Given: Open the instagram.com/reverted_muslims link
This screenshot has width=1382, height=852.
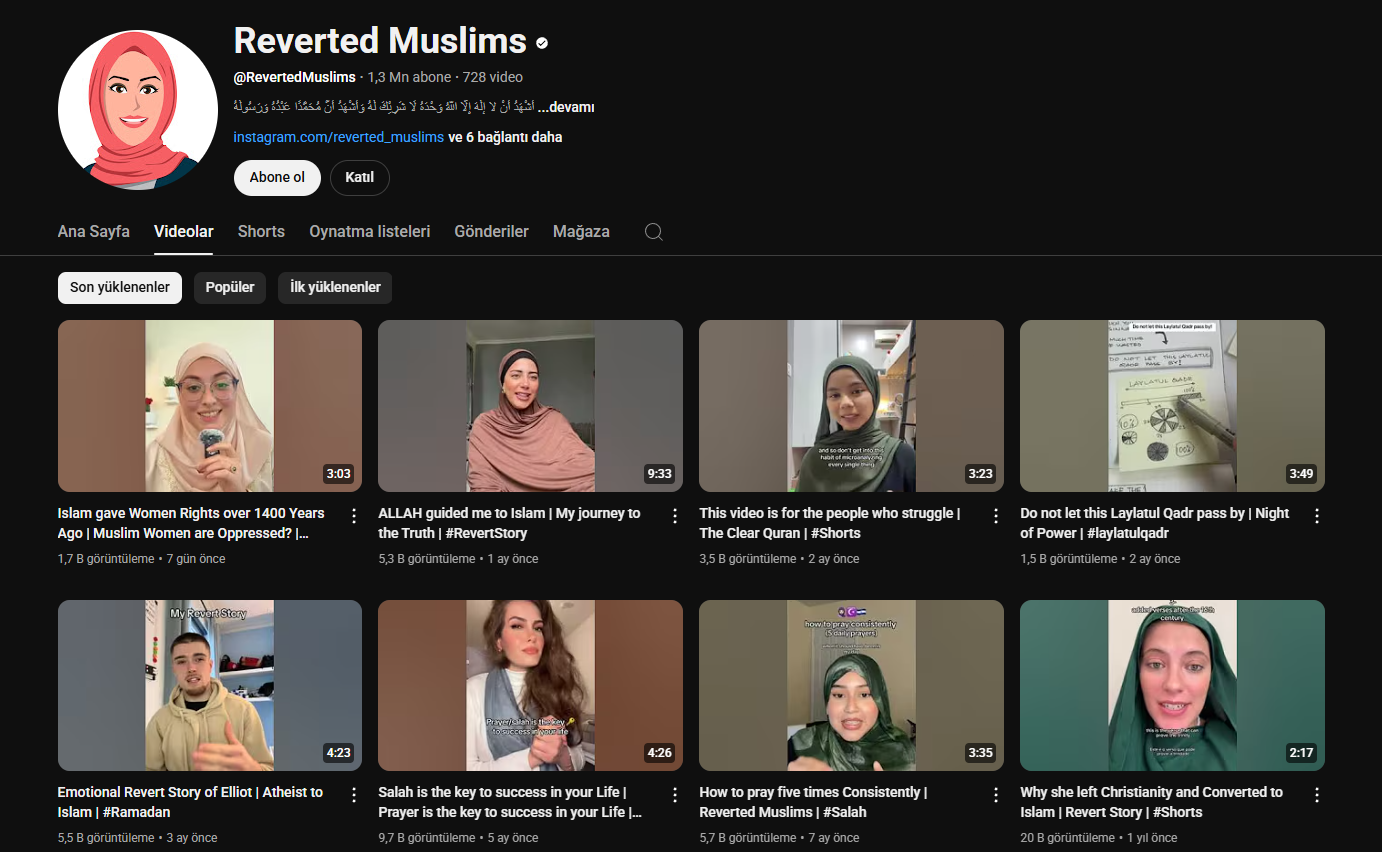Looking at the screenshot, I should 339,137.
